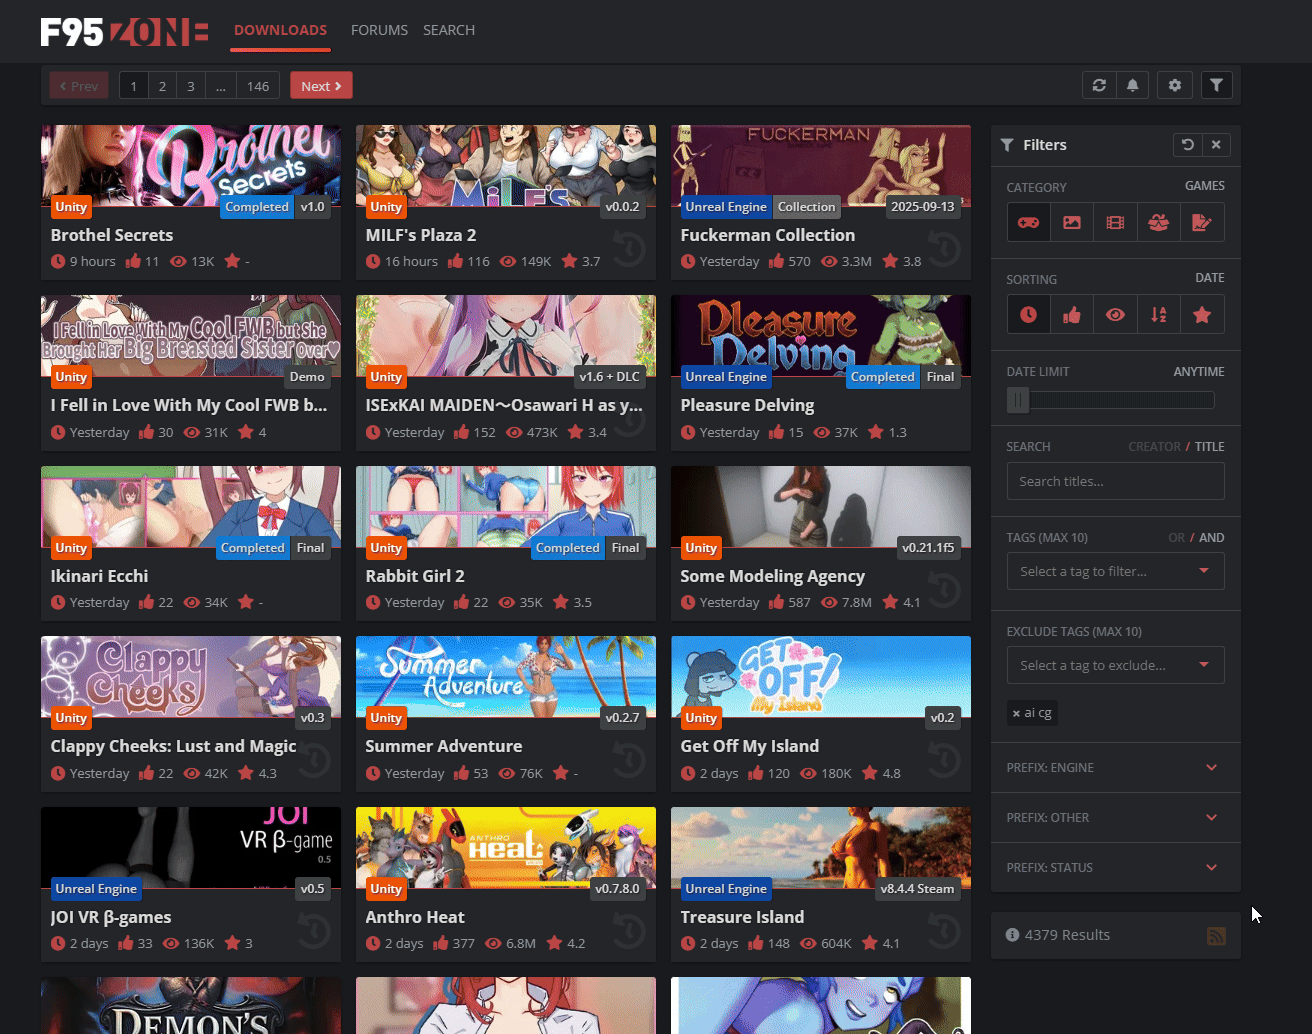Click the 'Unreal Engine' badge on Treasure Island
Image resolution: width=1312 pixels, height=1034 pixels.
[x=726, y=889]
